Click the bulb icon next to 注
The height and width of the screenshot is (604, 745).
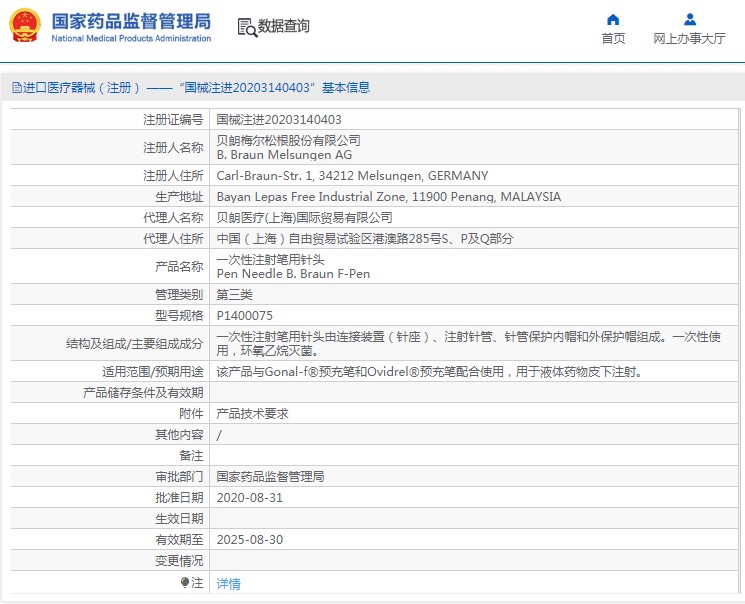185,582
